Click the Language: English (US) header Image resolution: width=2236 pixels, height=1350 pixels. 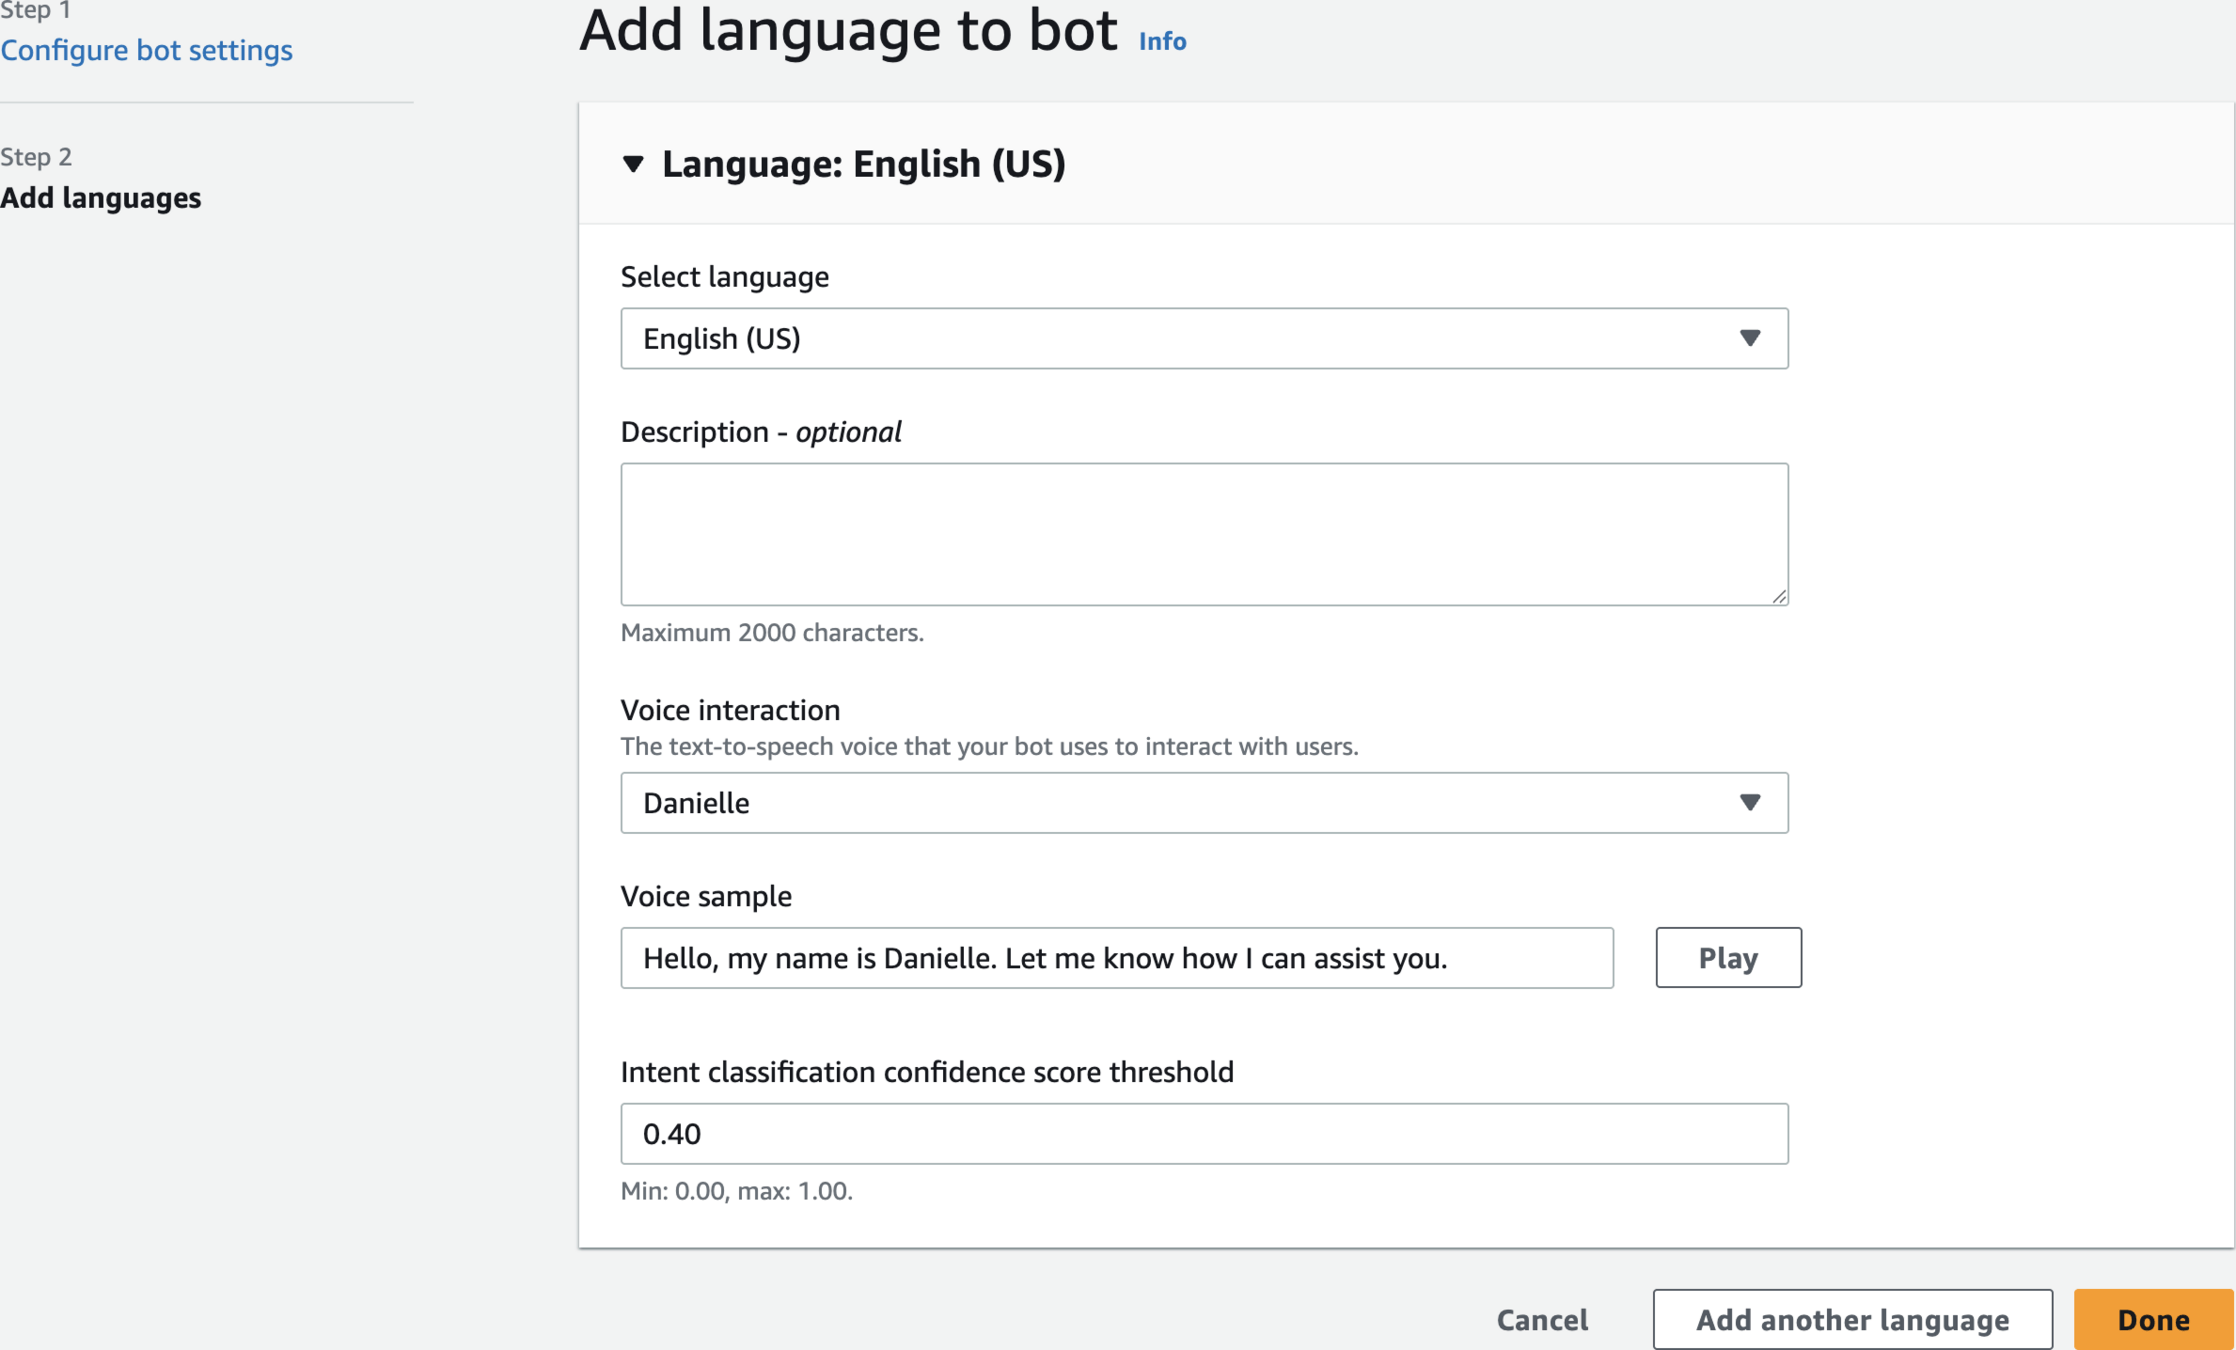pos(864,164)
